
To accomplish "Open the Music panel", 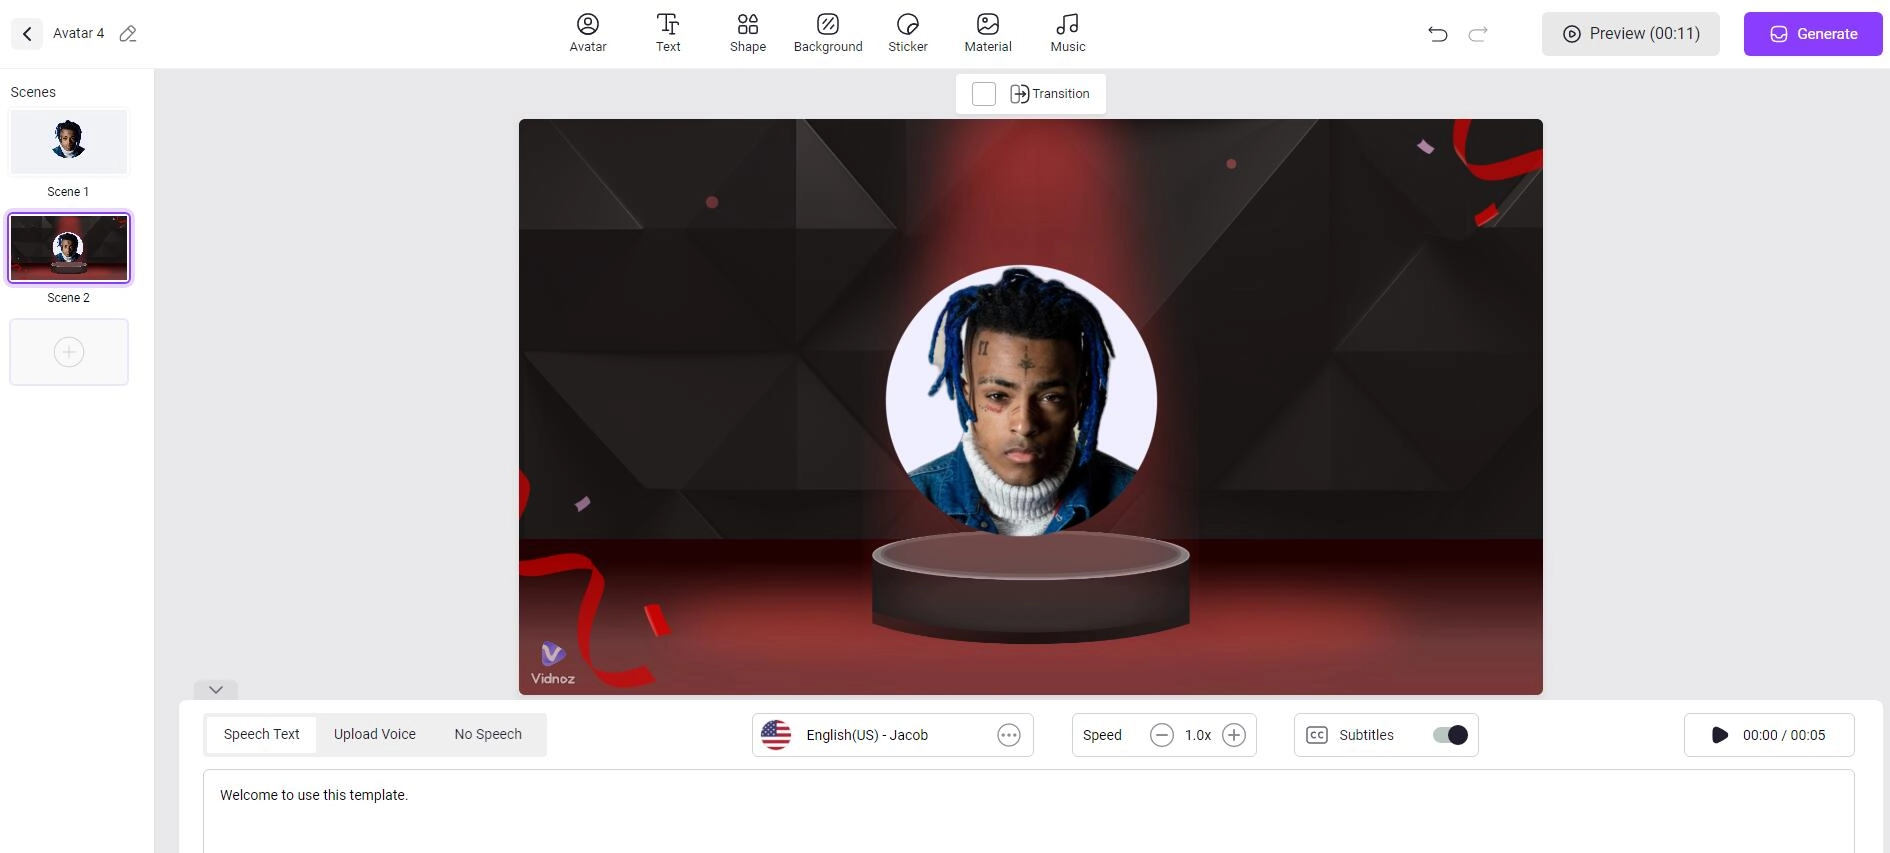I will (x=1067, y=33).
